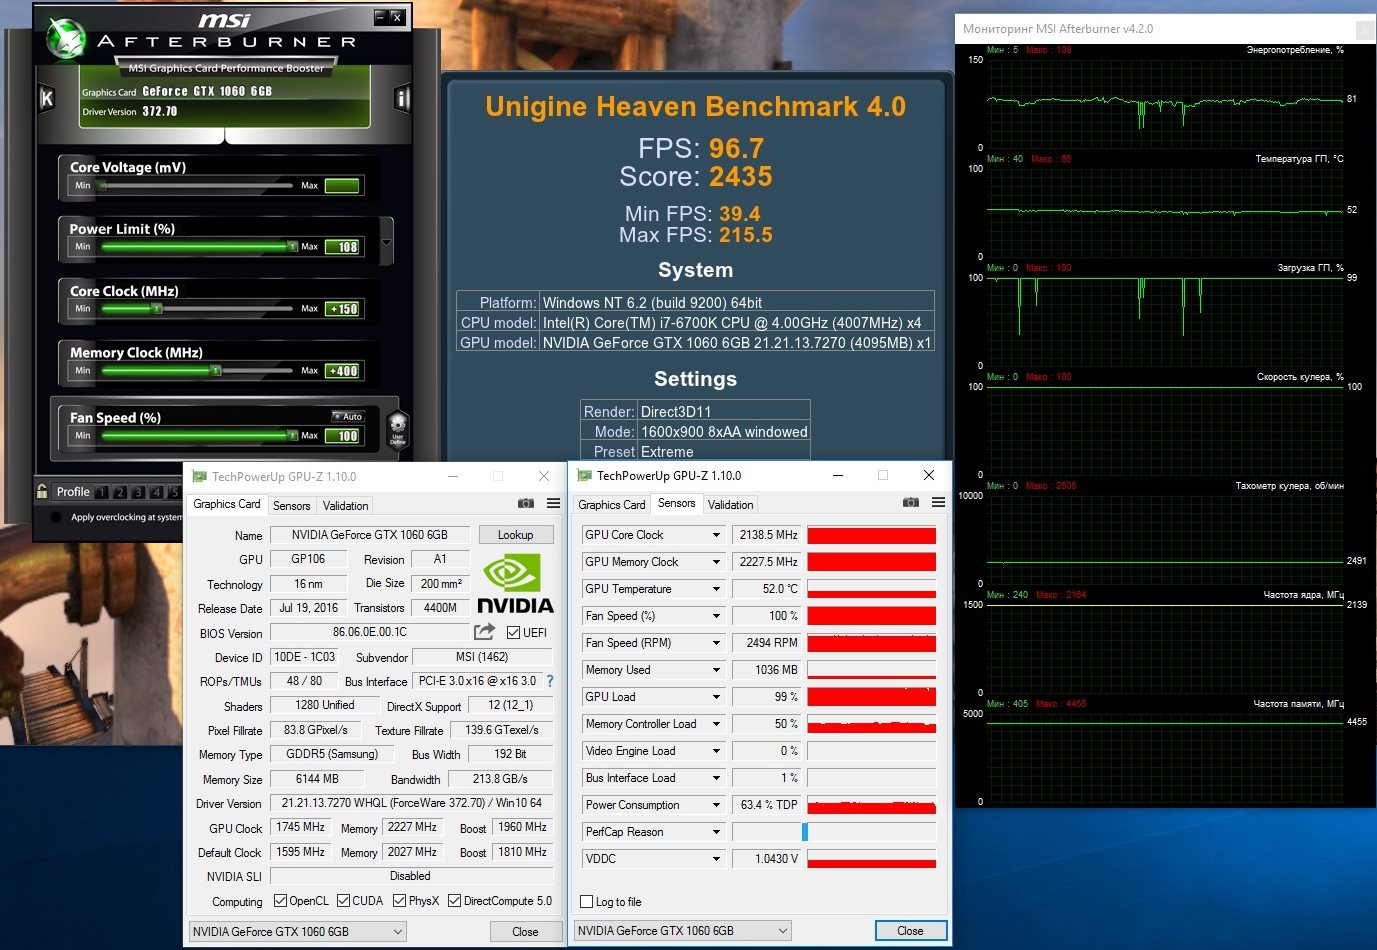This screenshot has height=950, width=1377.
Task: Click the Core Voltage slider handle
Action: [102, 185]
